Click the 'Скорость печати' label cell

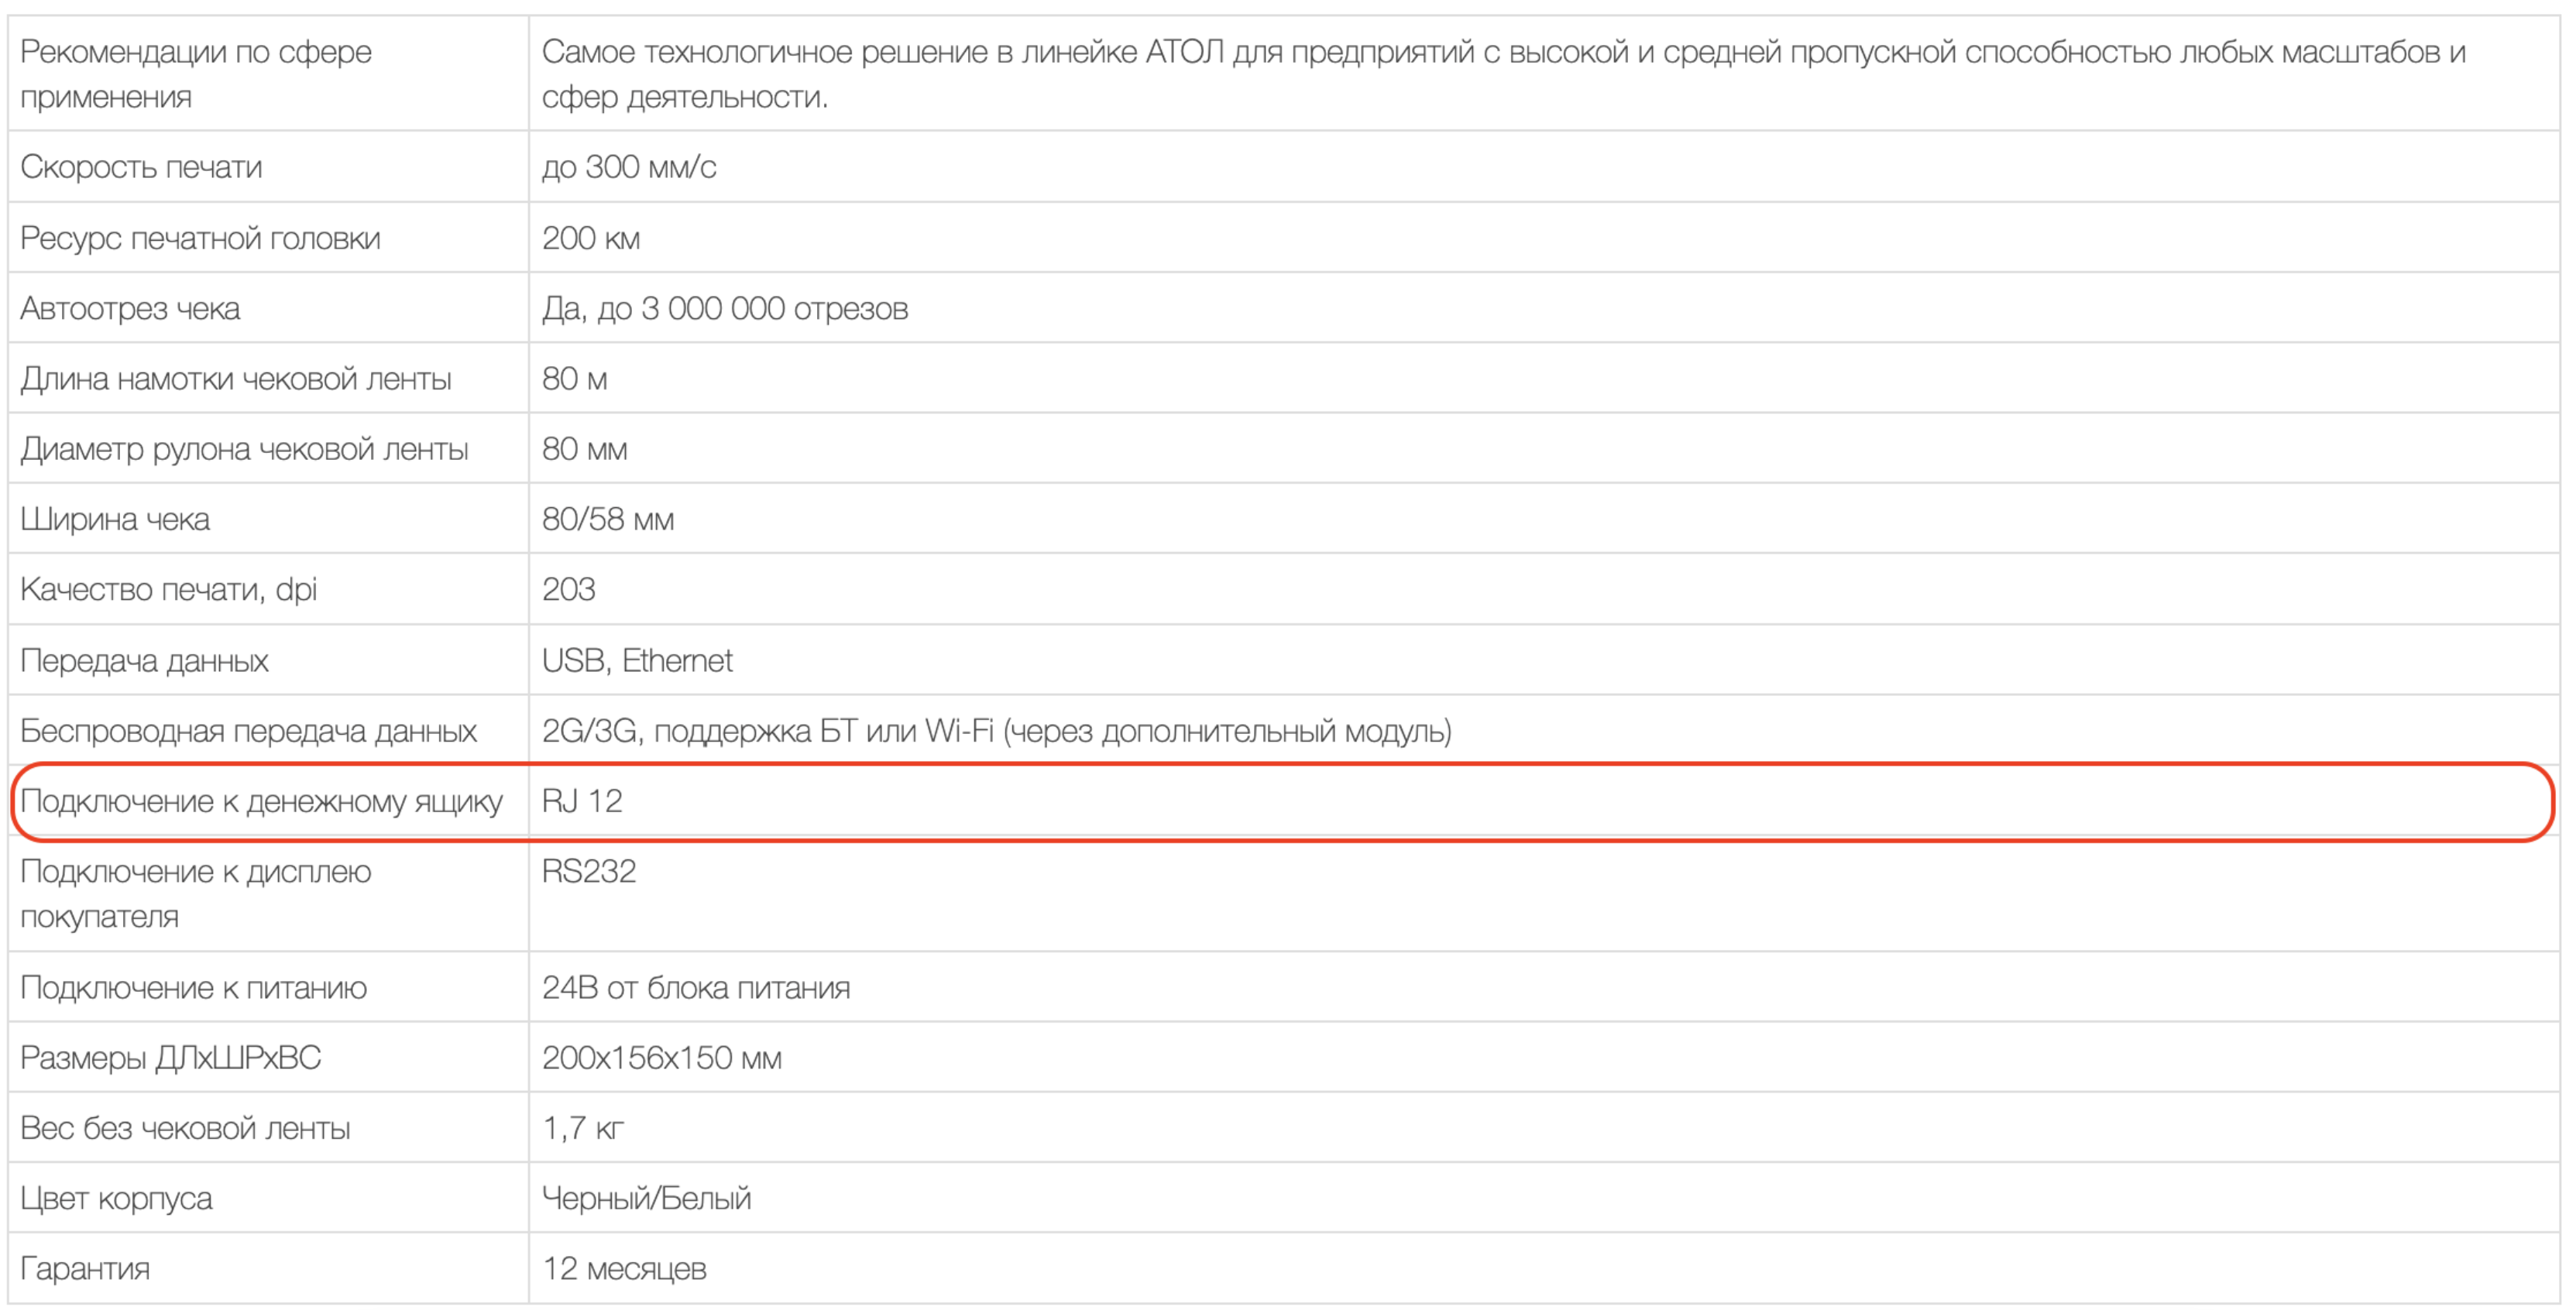141,167
